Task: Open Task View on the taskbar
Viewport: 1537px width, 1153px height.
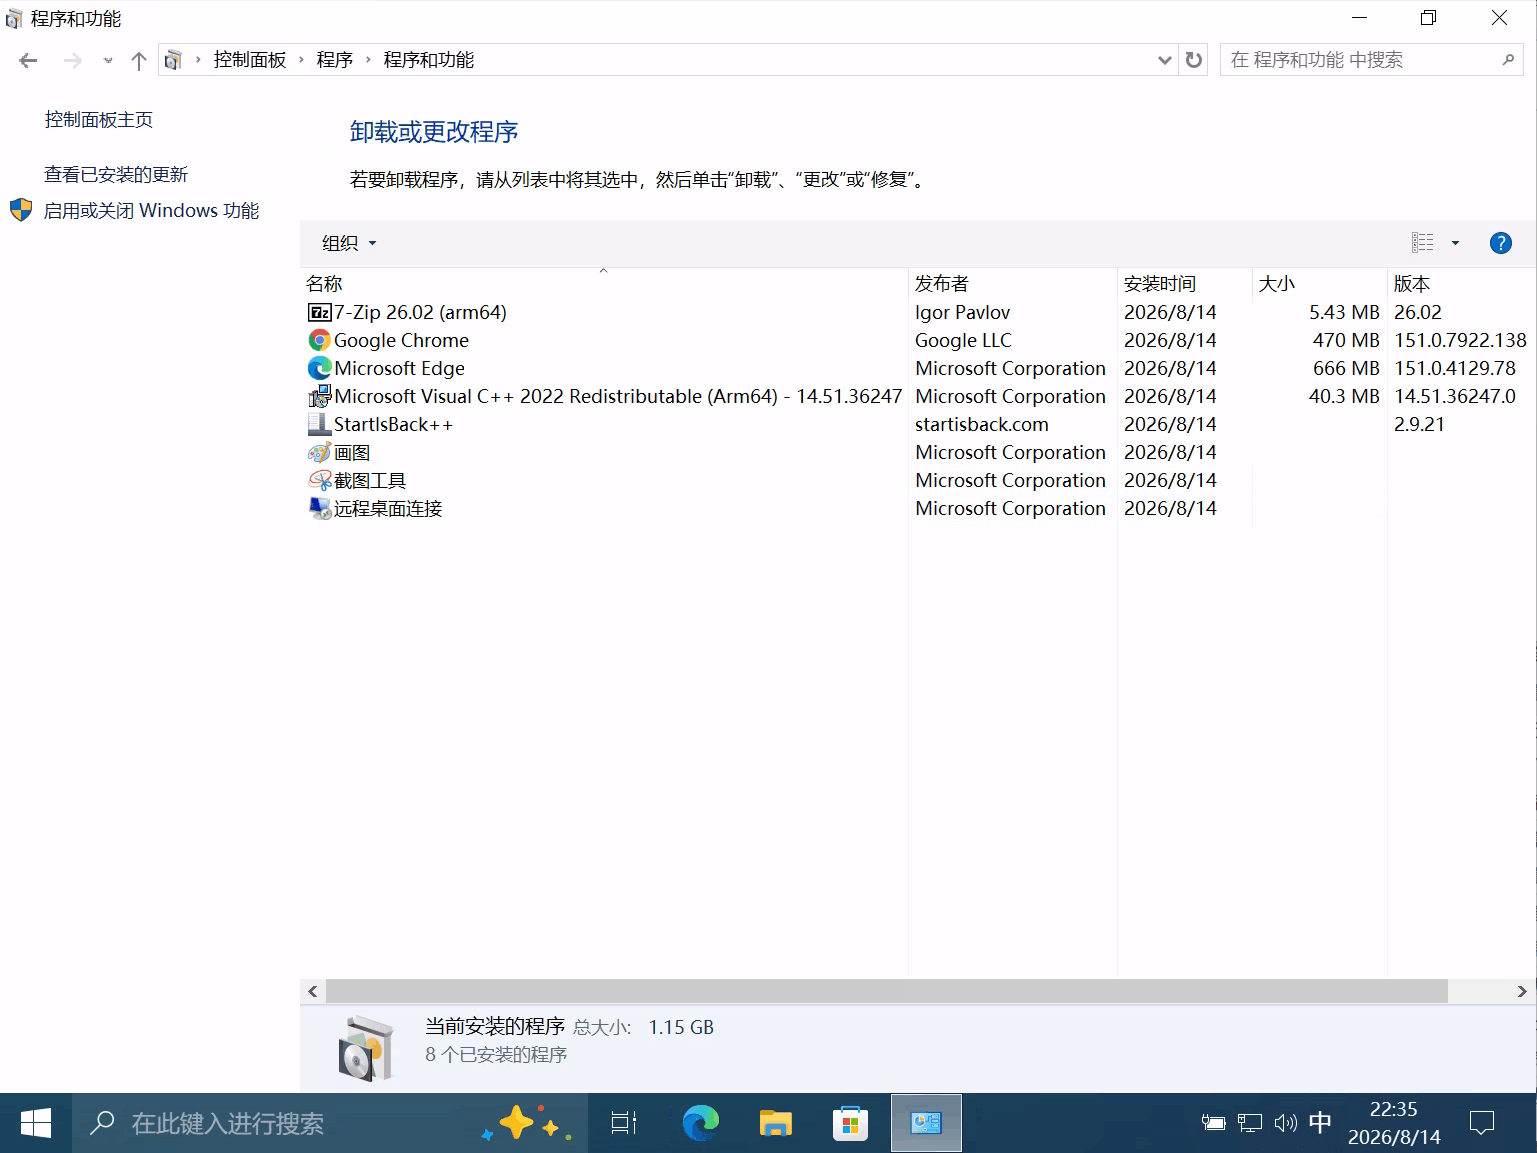Action: pyautogui.click(x=624, y=1123)
